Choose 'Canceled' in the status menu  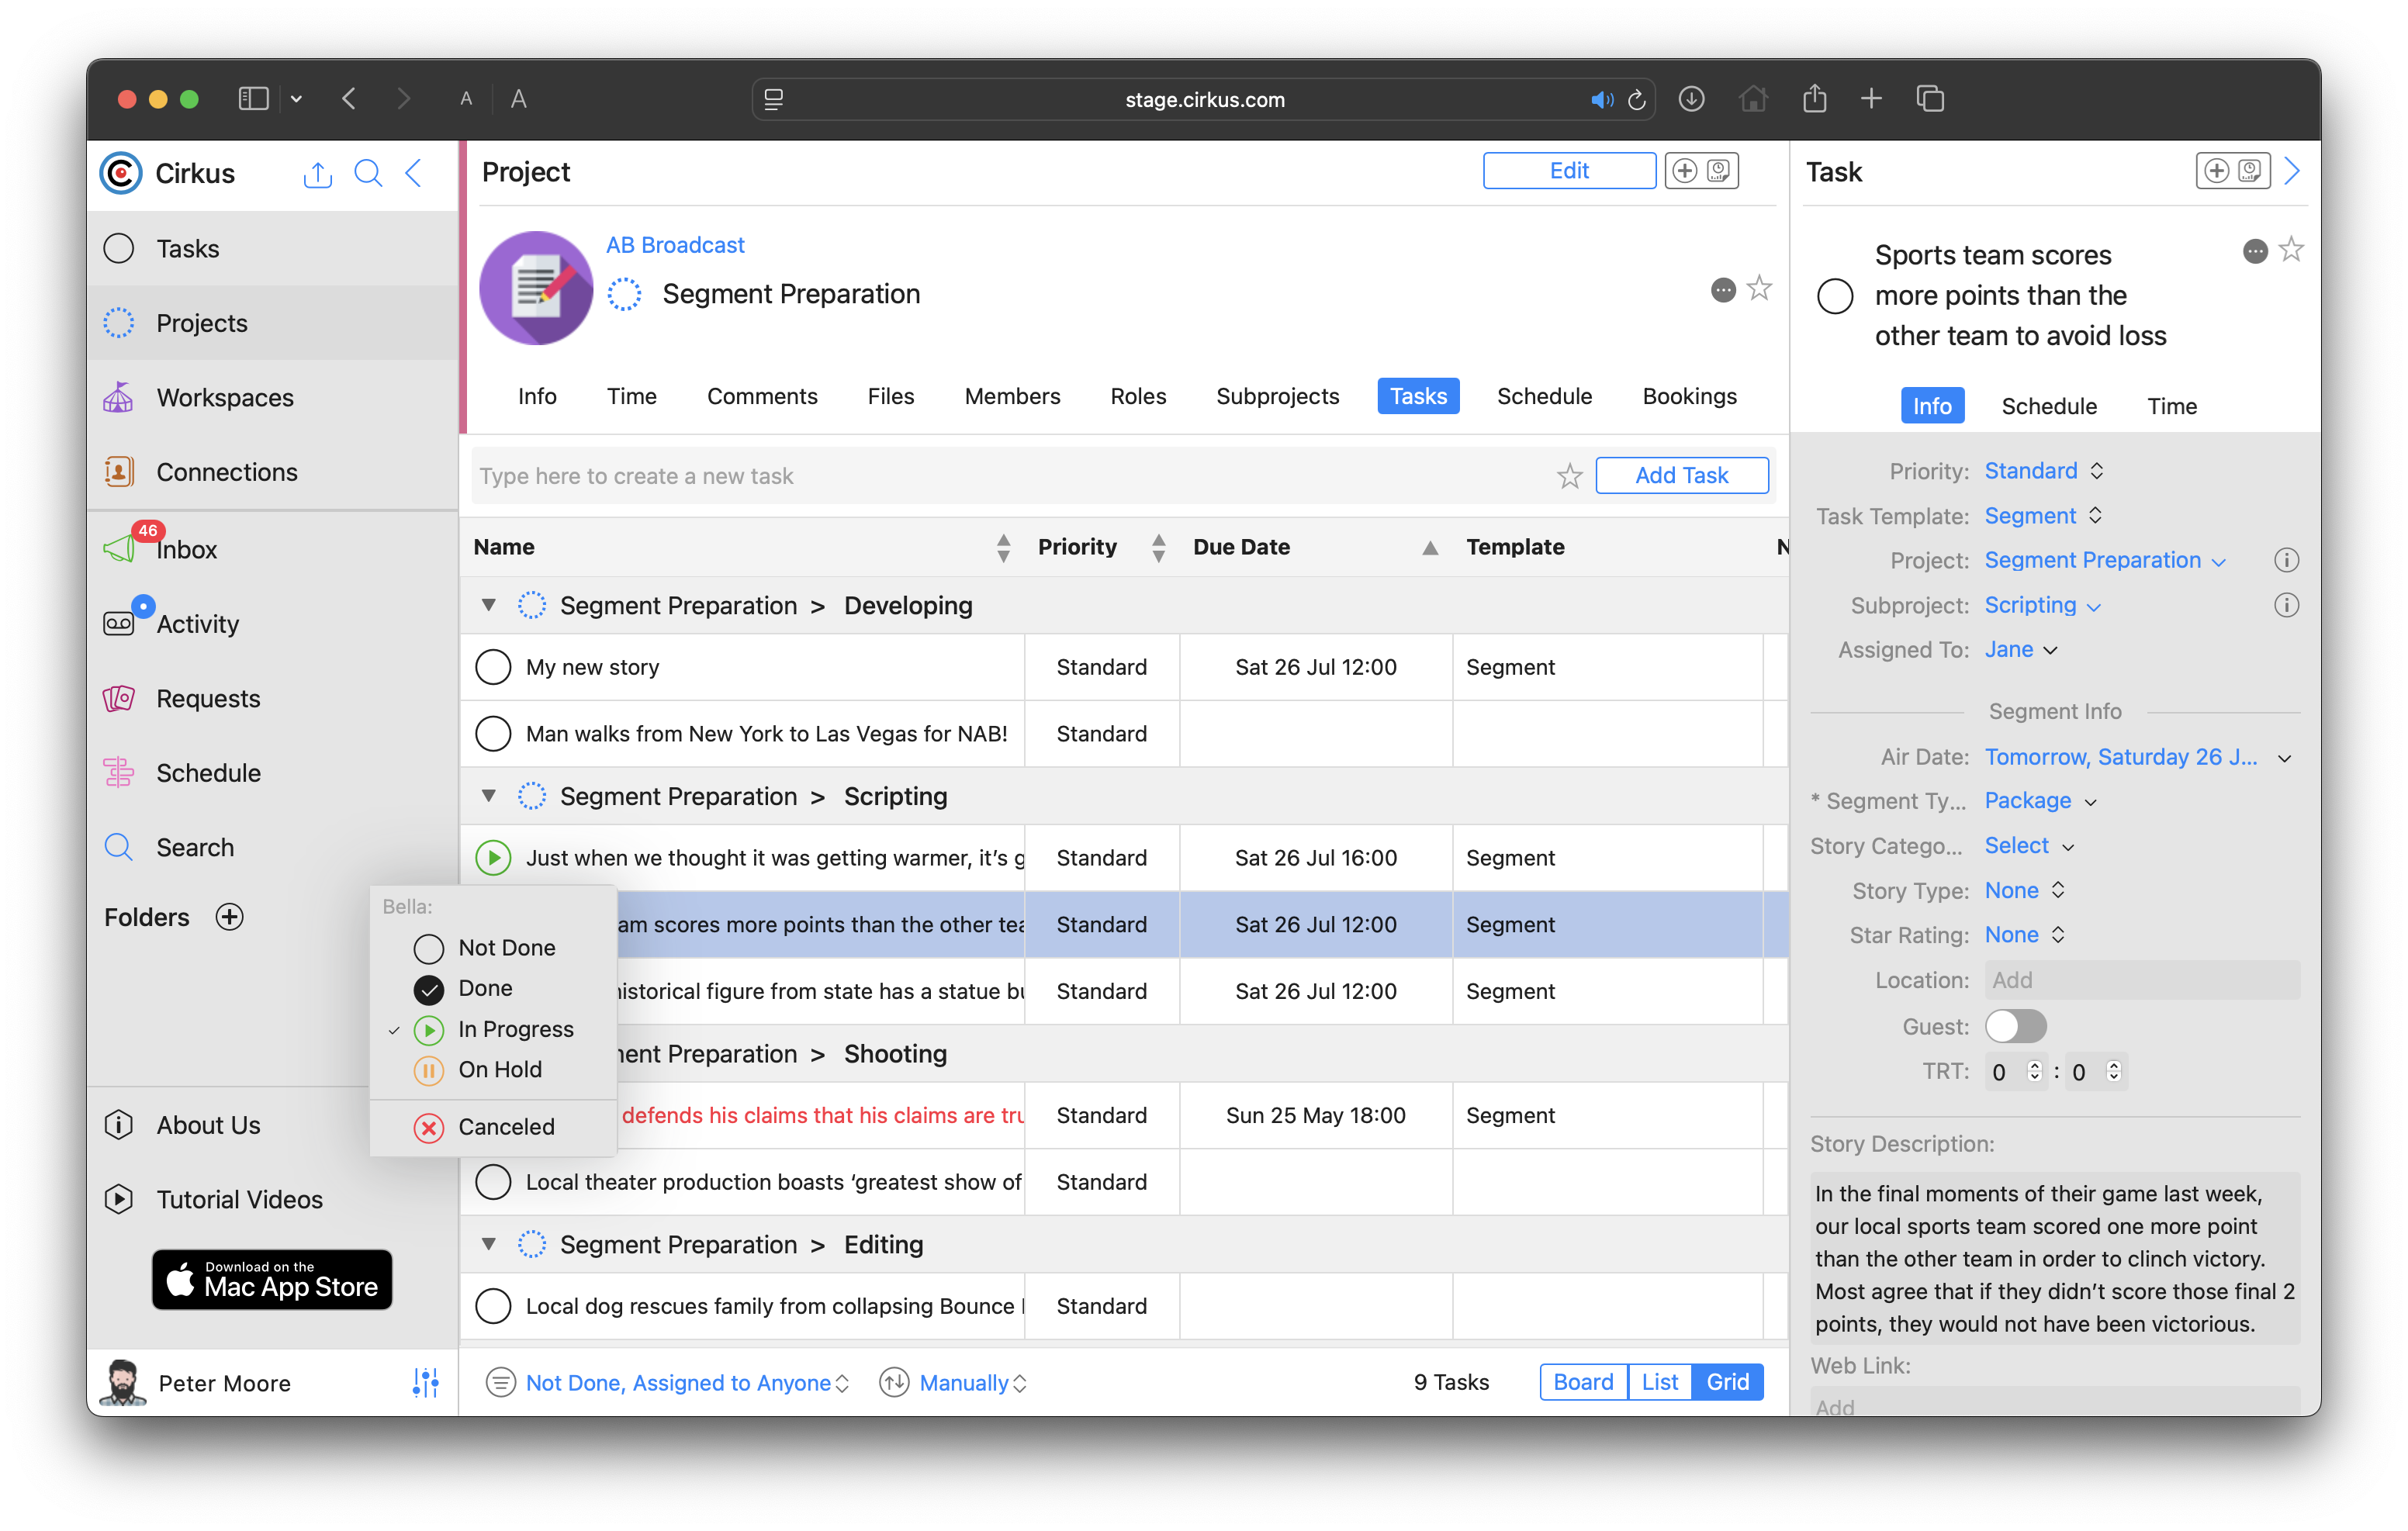click(x=505, y=1126)
